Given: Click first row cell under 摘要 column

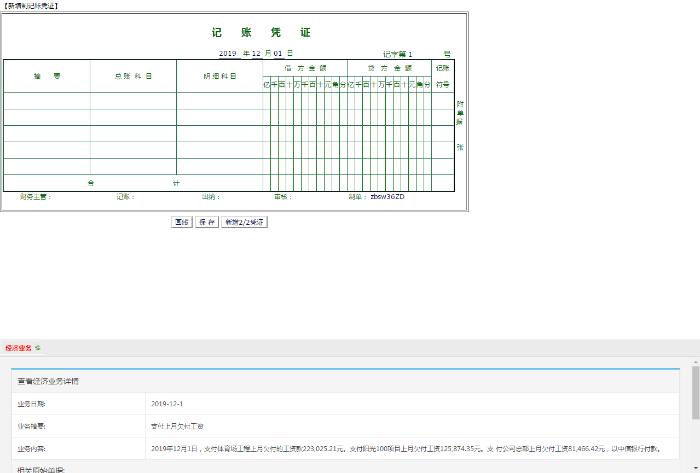Looking at the screenshot, I should [47, 101].
